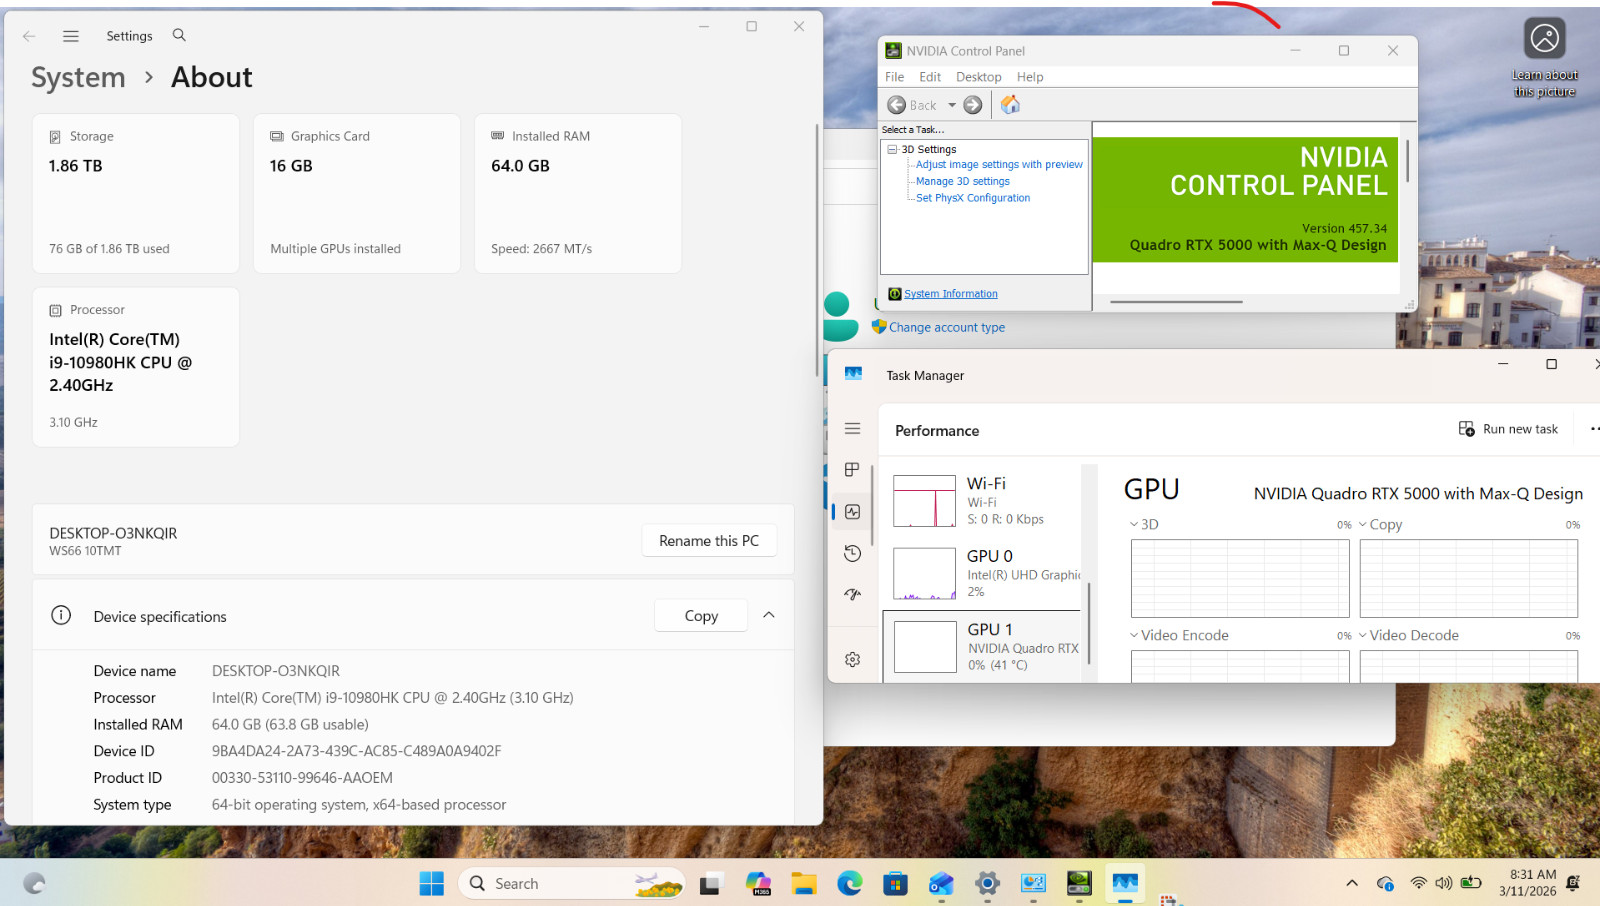Open Outlook from the taskbar

[x=941, y=884]
